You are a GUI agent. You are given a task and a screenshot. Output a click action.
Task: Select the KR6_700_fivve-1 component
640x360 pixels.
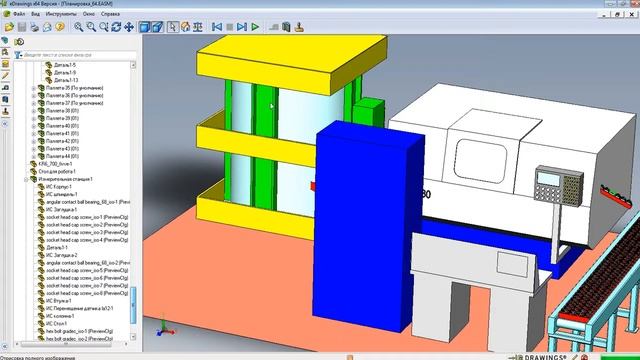pos(55,164)
